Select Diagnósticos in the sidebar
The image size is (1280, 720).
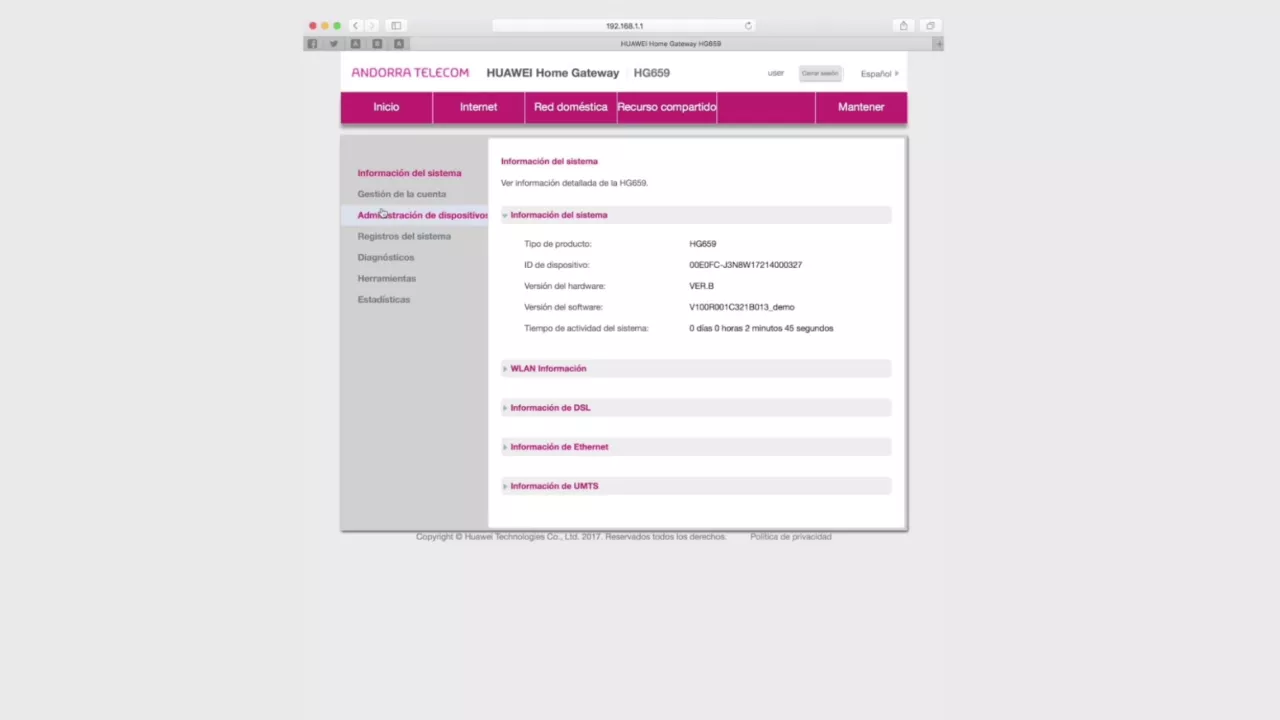point(385,257)
